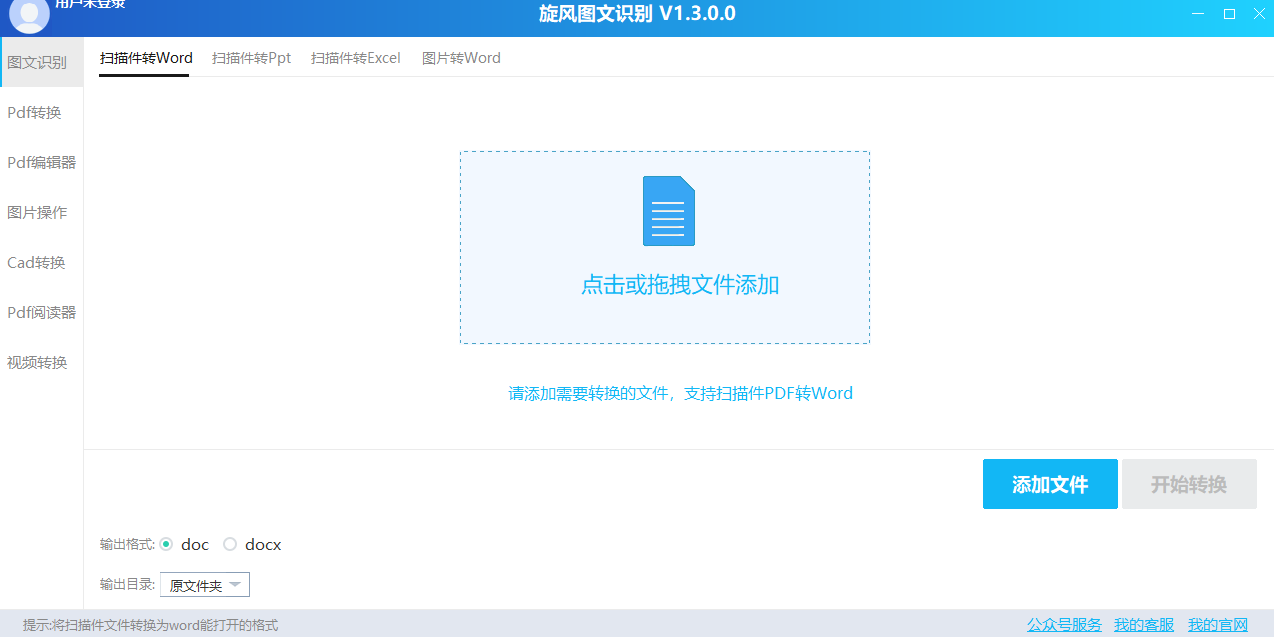
Task: Go to Pdf编辑器 in the sidebar
Action: (x=41, y=162)
